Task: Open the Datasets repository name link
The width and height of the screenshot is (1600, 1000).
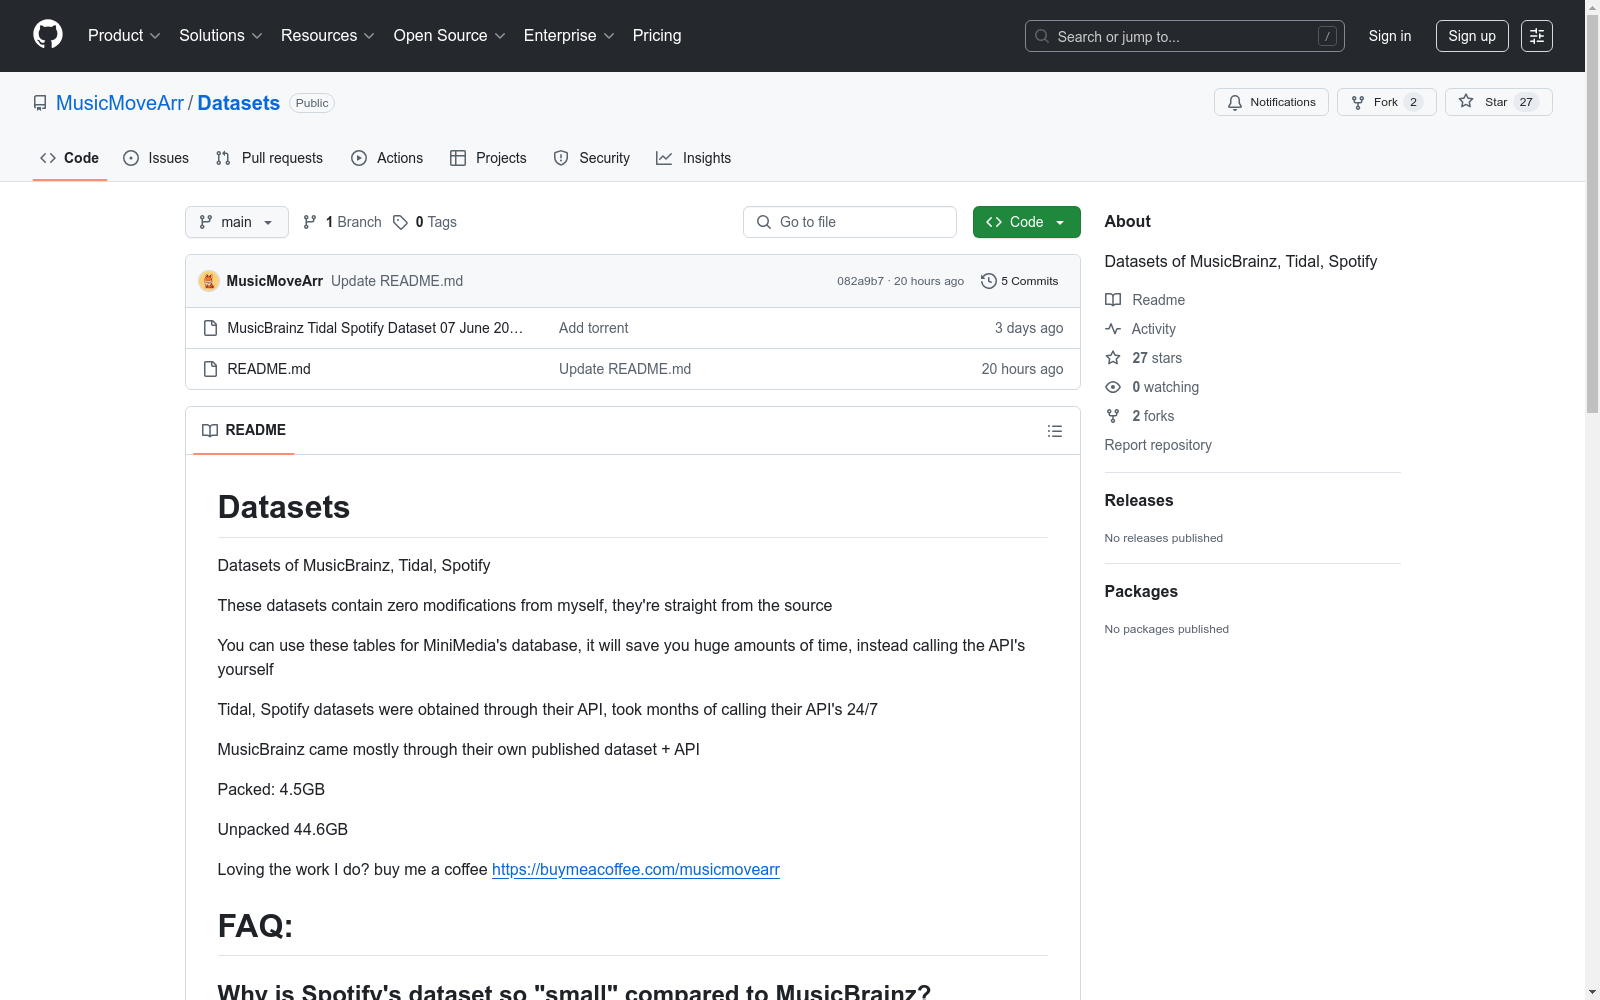Action: click(x=239, y=103)
